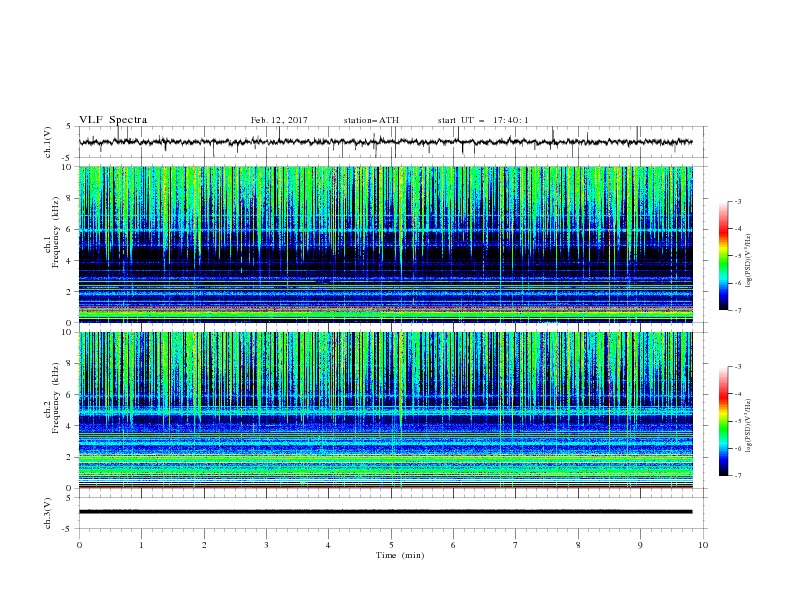Click time axis tick label "10"

click(703, 545)
